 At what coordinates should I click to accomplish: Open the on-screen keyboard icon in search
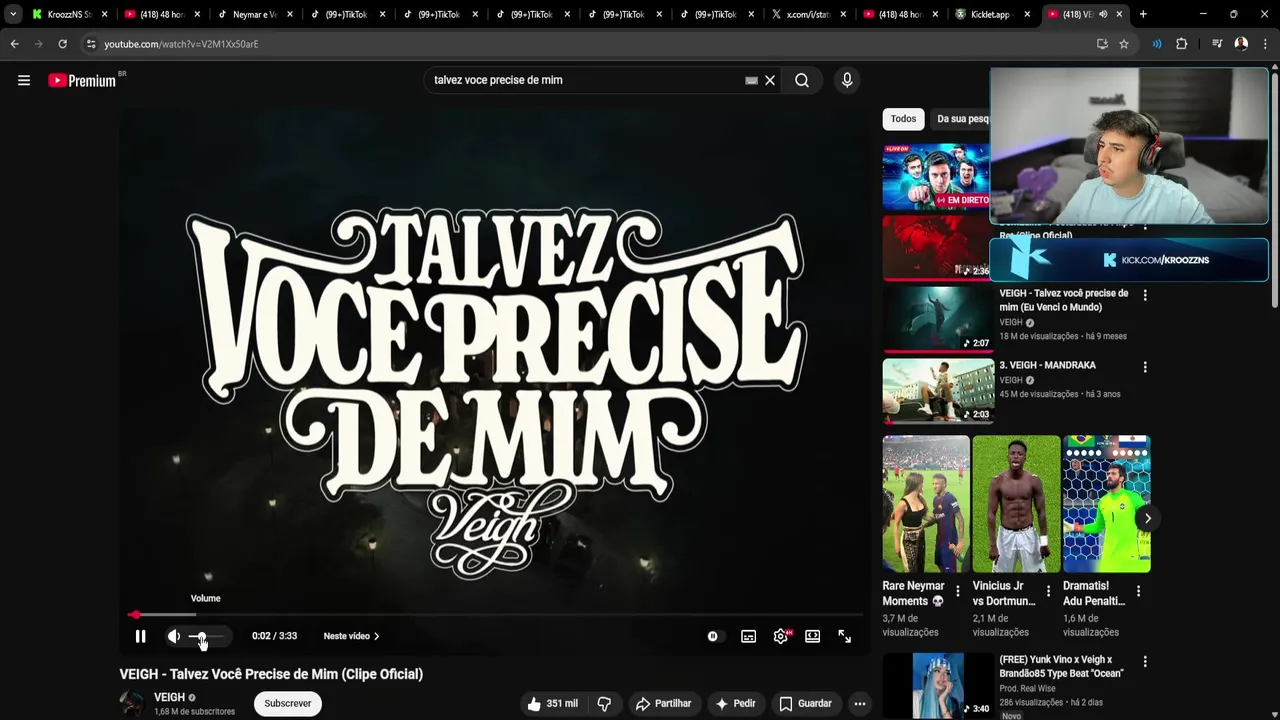[x=751, y=80]
